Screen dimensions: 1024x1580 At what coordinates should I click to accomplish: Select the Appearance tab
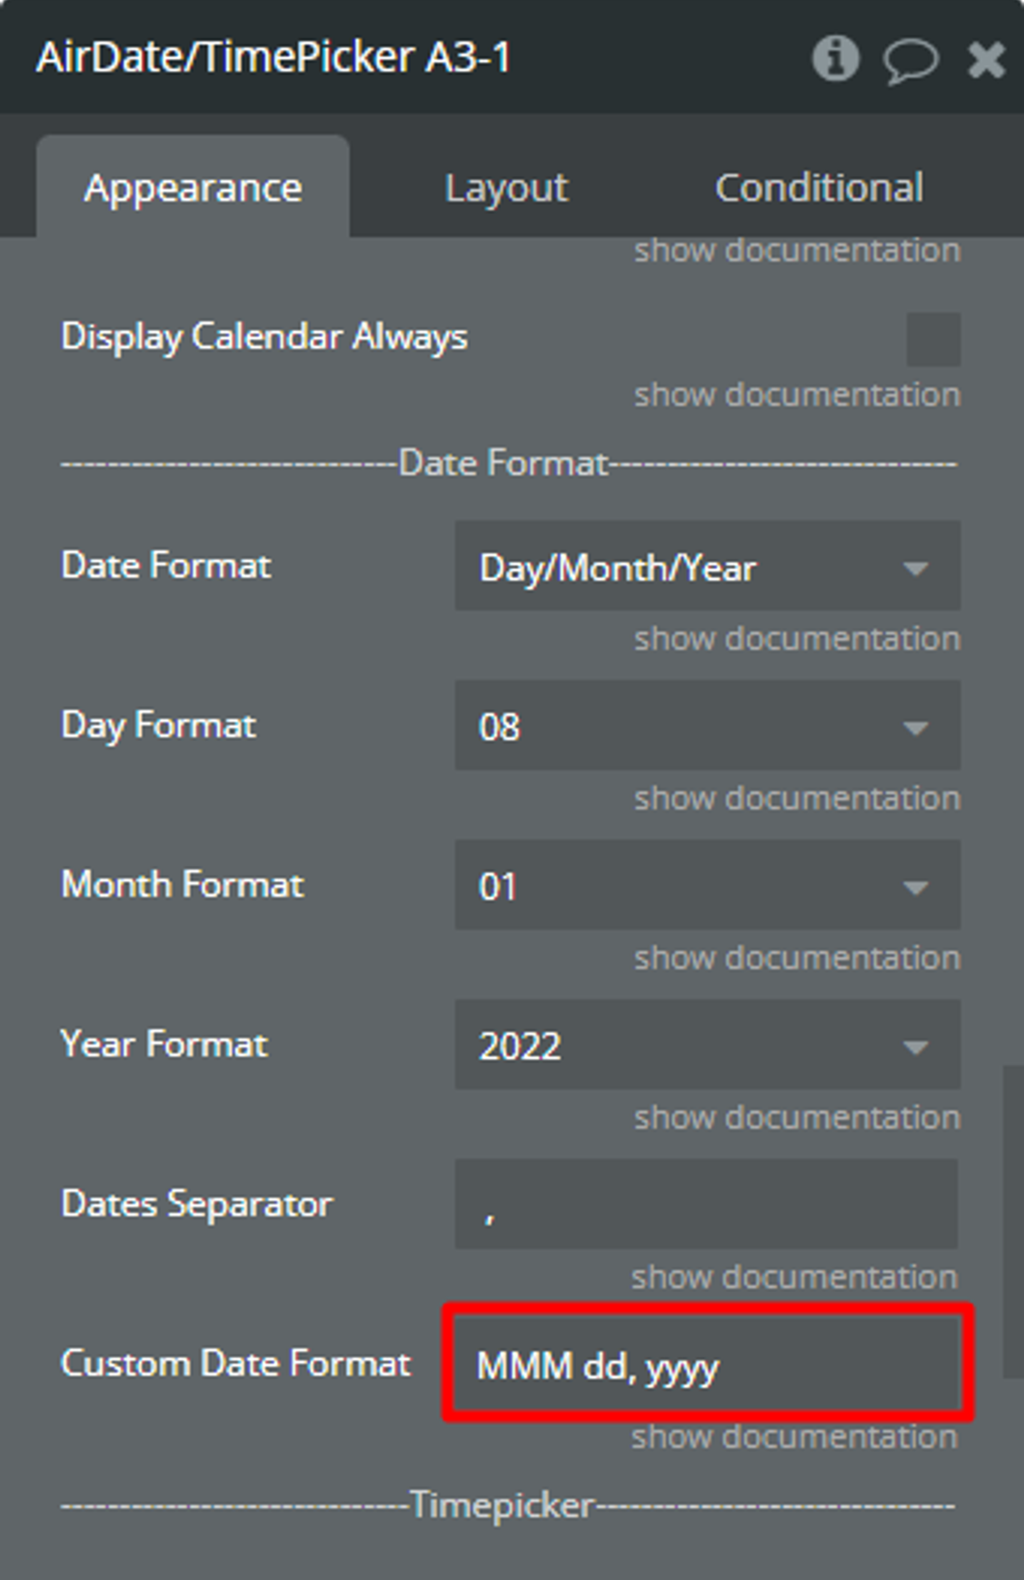[x=193, y=187]
